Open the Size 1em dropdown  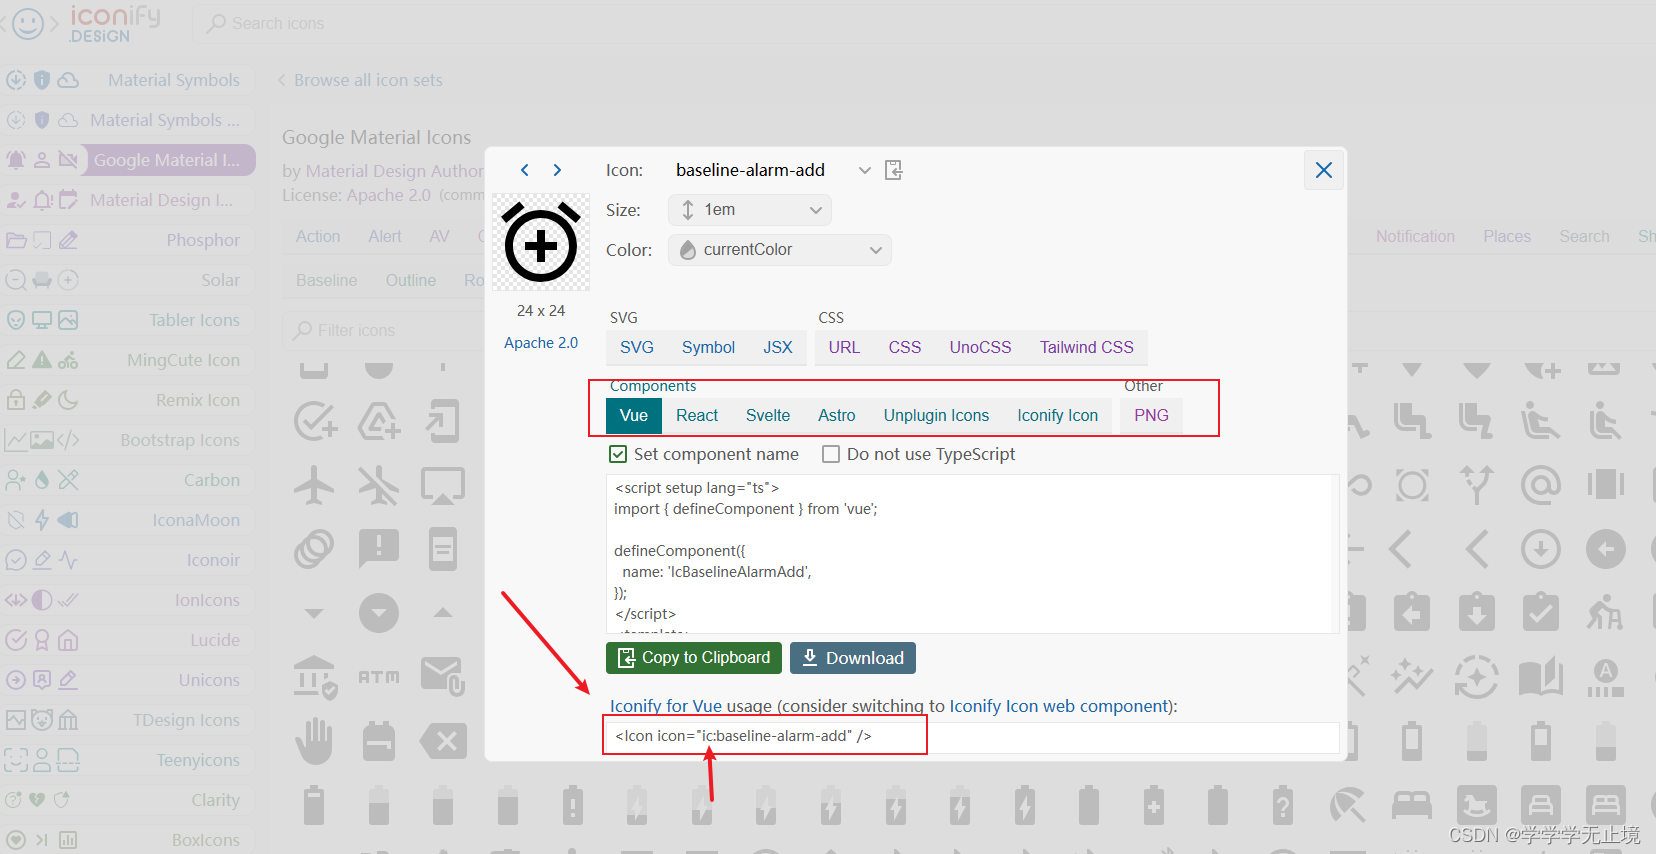pyautogui.click(x=750, y=210)
